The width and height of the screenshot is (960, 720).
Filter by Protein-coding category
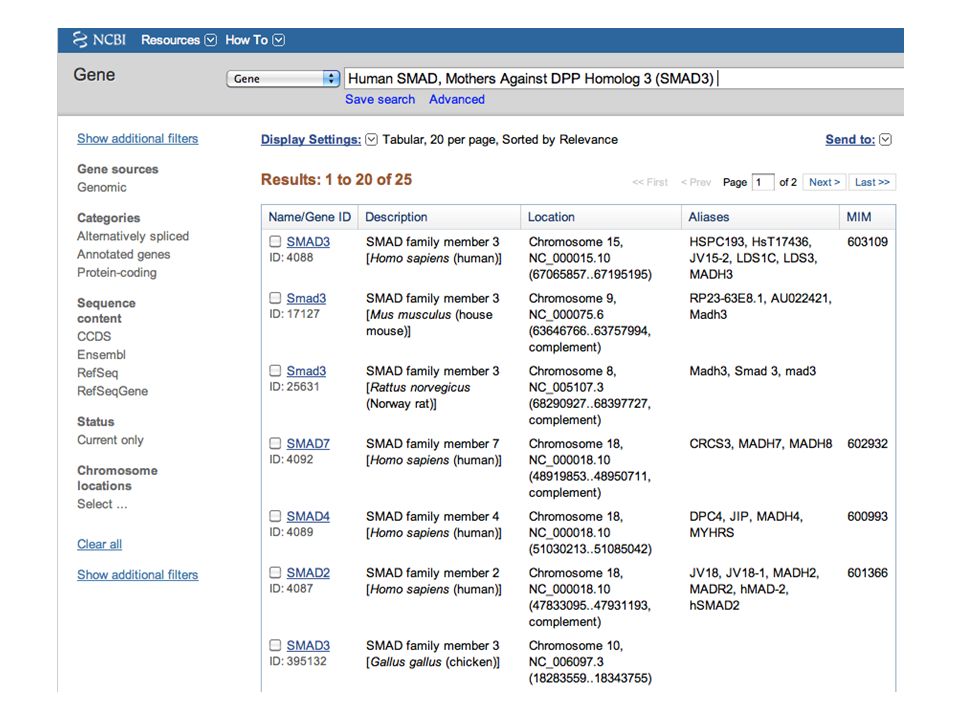[117, 272]
